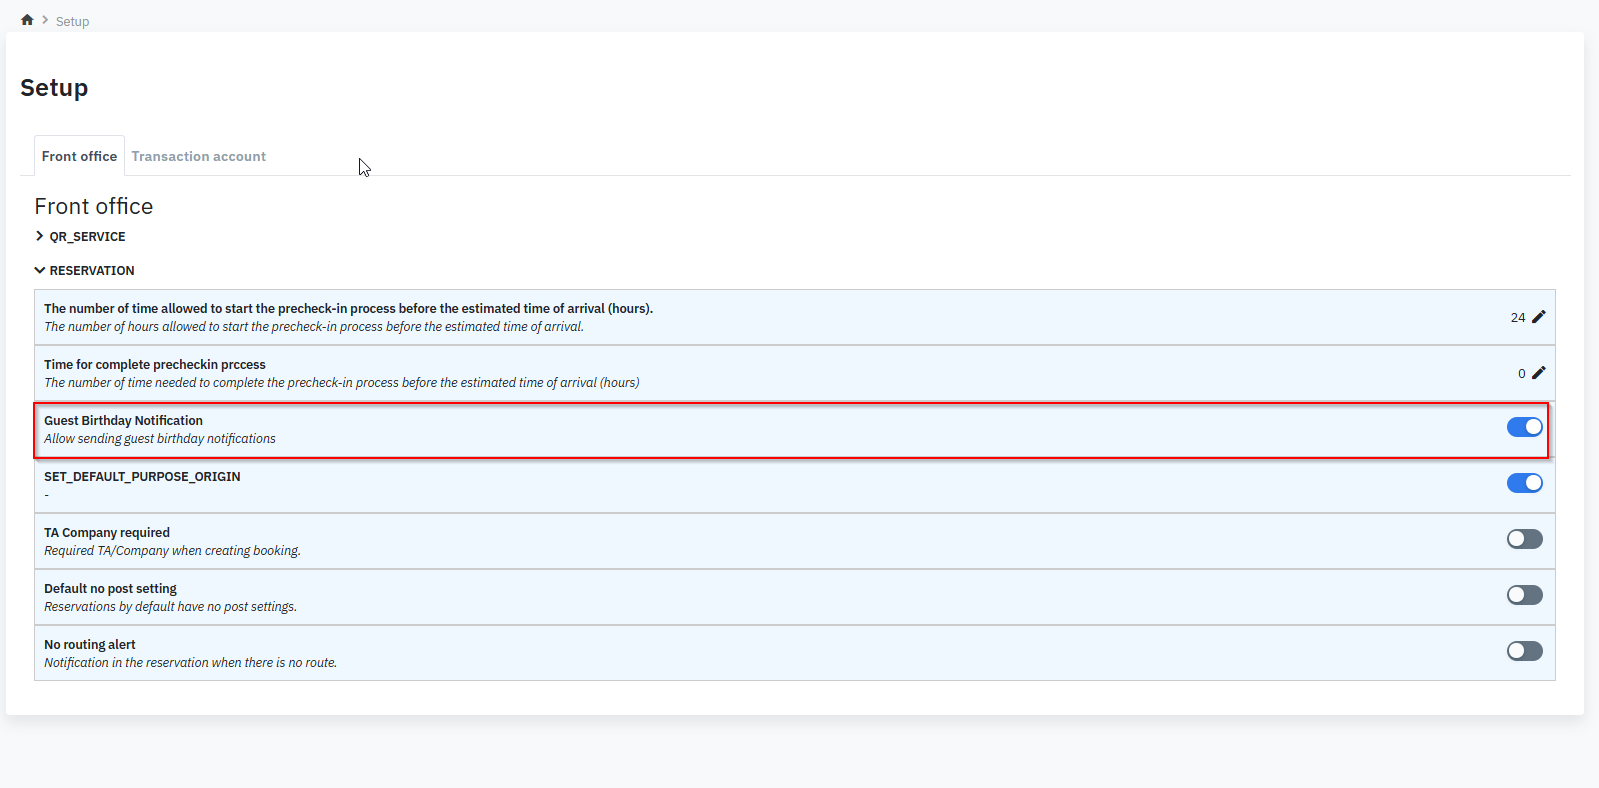Viewport: 1599px width, 788px height.
Task: Disable the Guest Birthday Notification toggle
Action: tap(1524, 427)
